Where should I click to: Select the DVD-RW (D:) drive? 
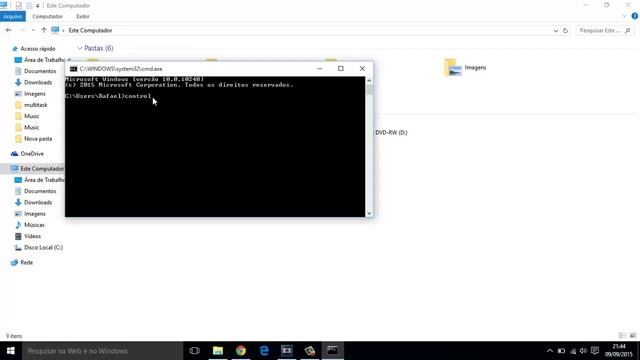(x=391, y=133)
